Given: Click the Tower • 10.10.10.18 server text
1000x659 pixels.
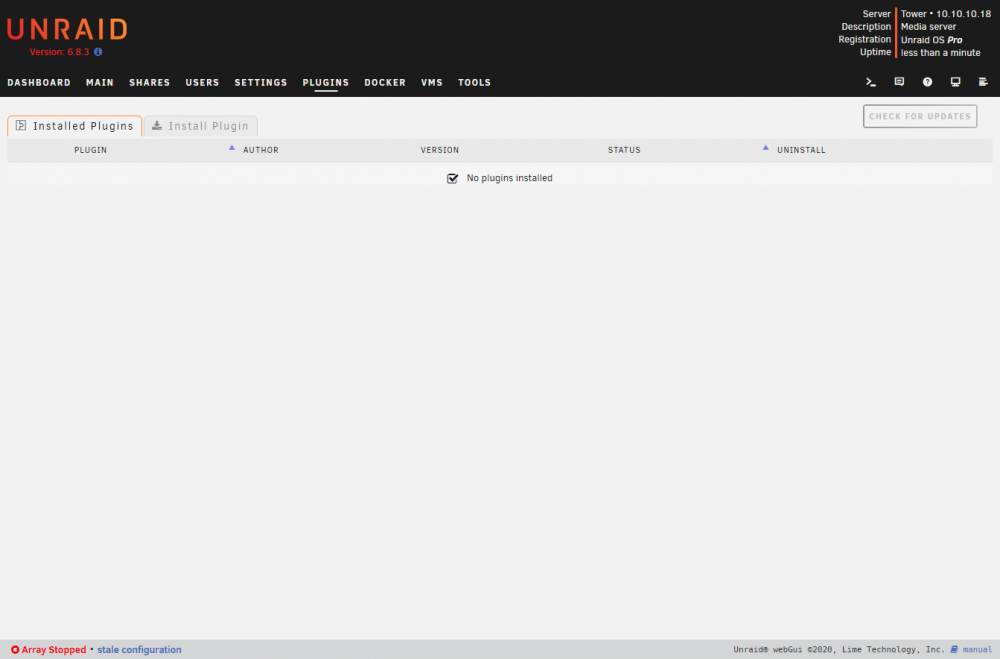Looking at the screenshot, I should click(x=946, y=13).
